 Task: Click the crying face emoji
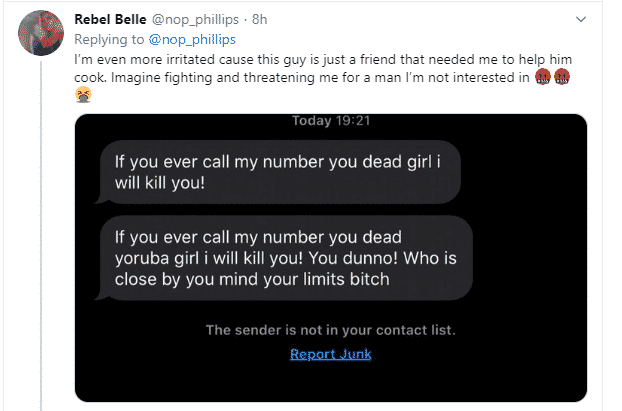pos(84,95)
